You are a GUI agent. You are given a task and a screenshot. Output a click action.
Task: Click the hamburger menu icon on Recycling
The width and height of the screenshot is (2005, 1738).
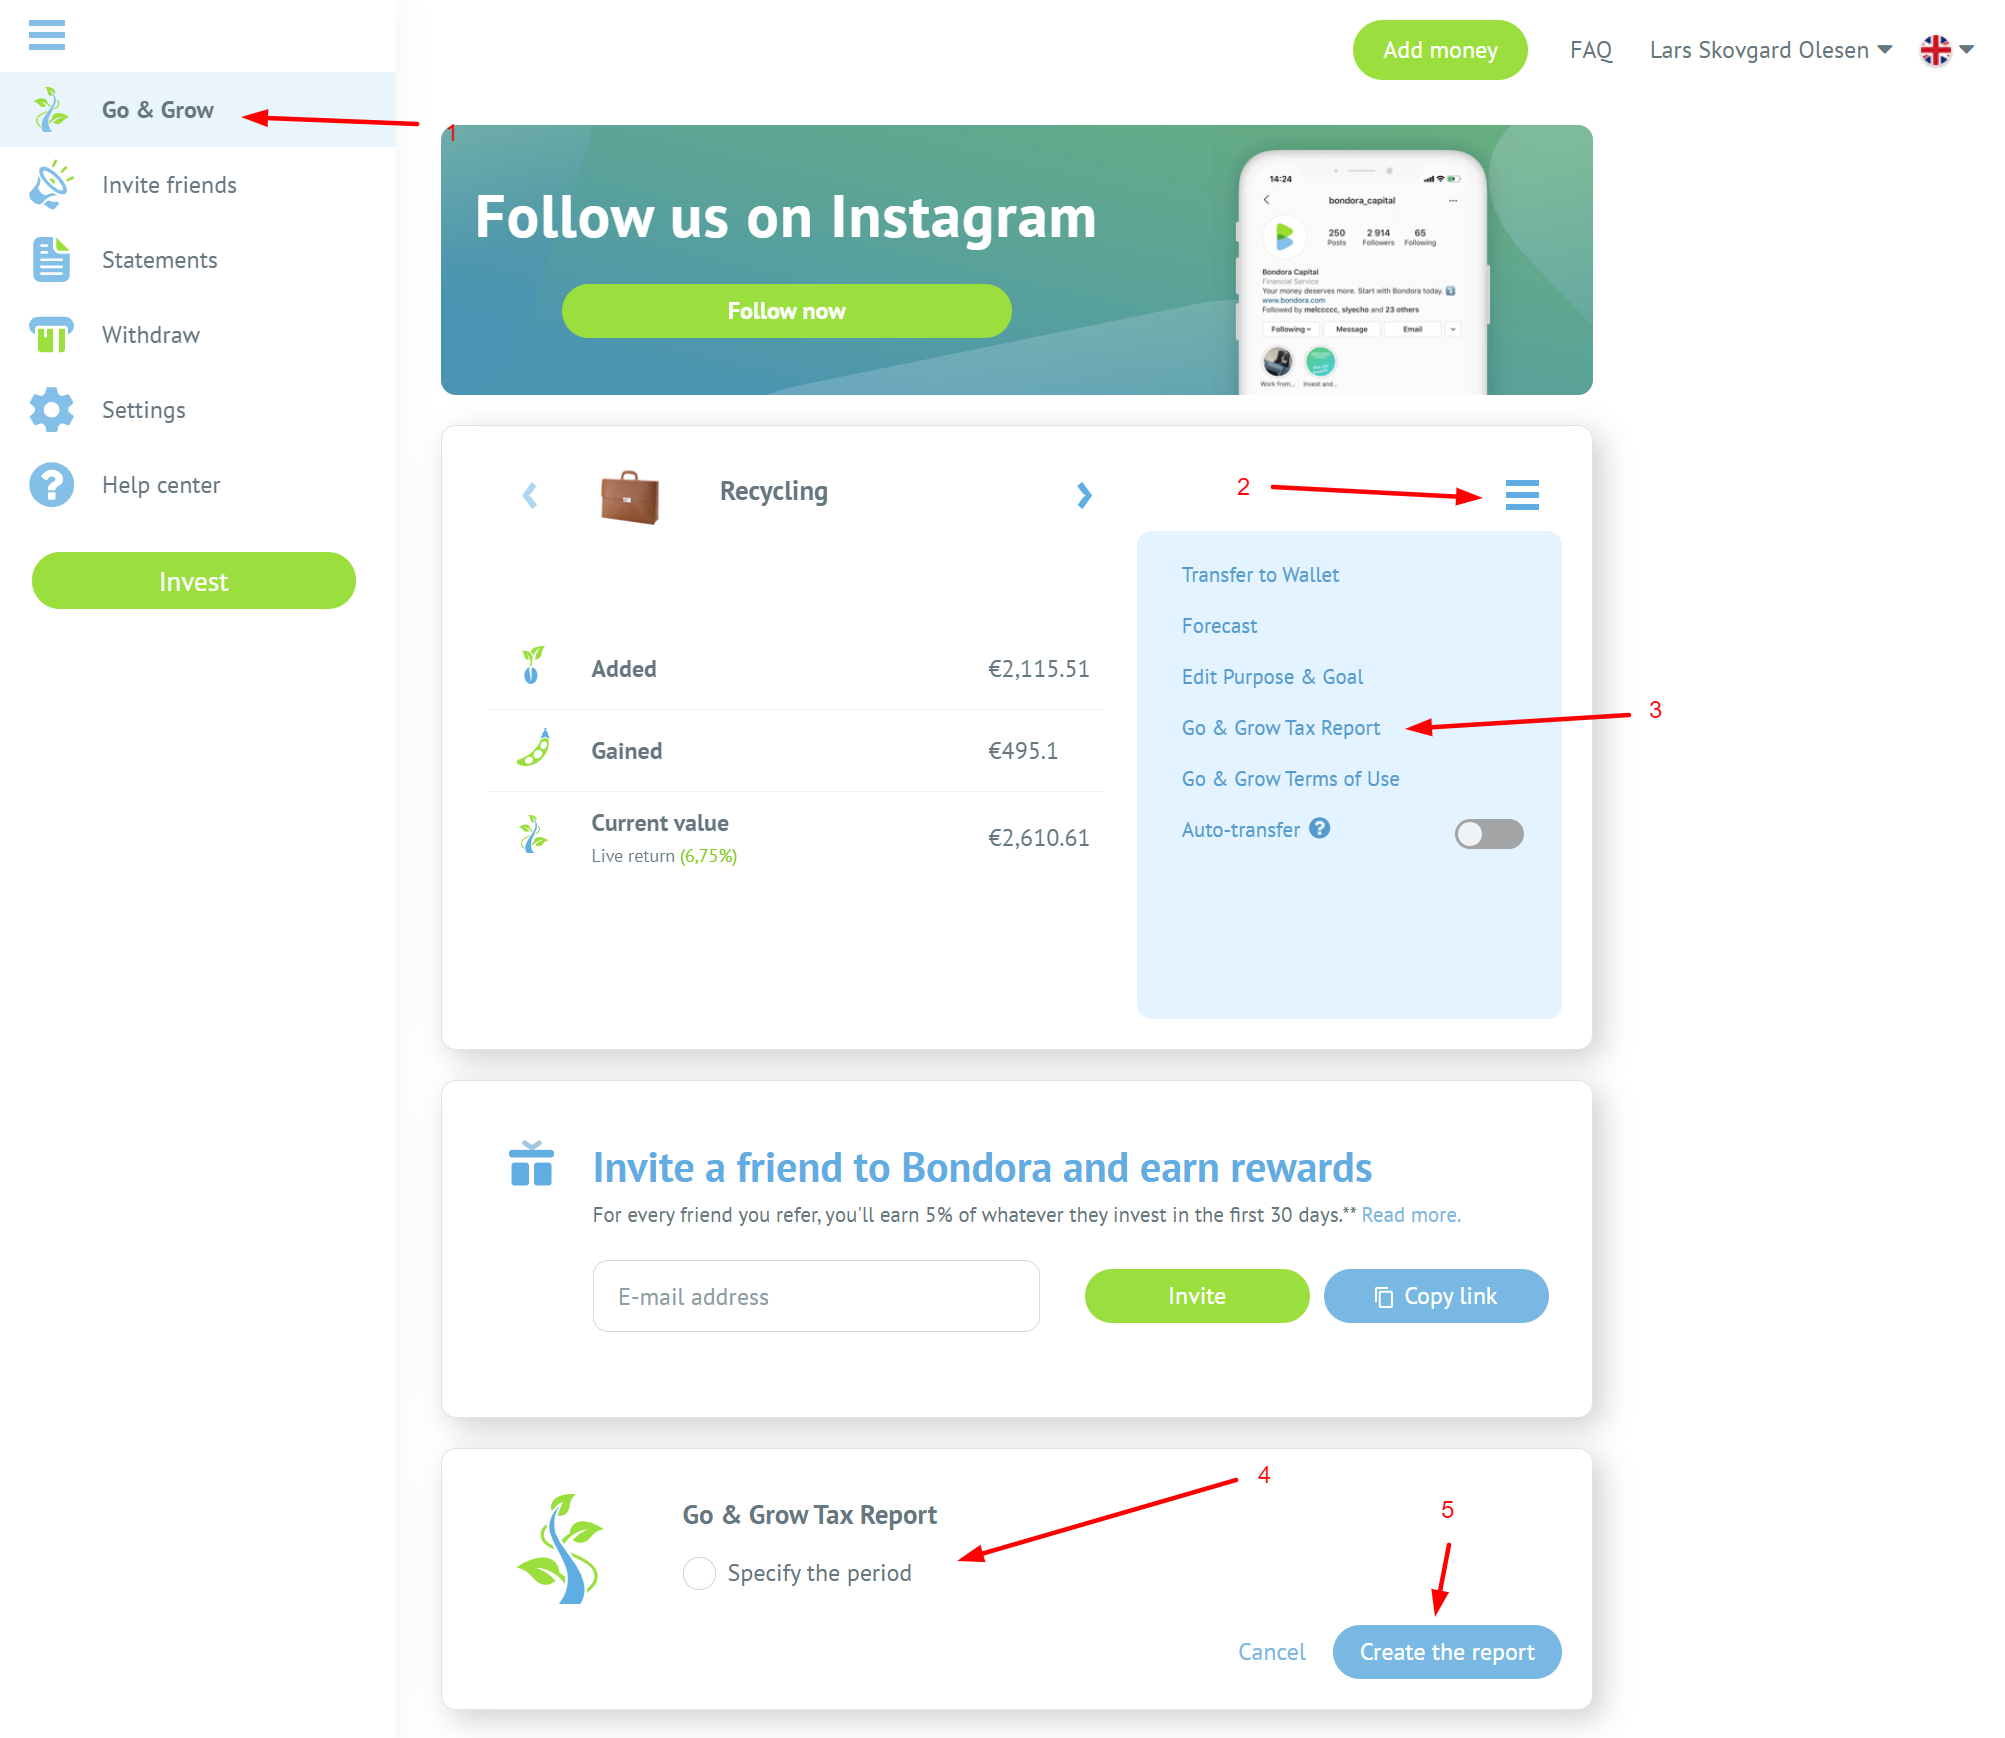pyautogui.click(x=1521, y=495)
